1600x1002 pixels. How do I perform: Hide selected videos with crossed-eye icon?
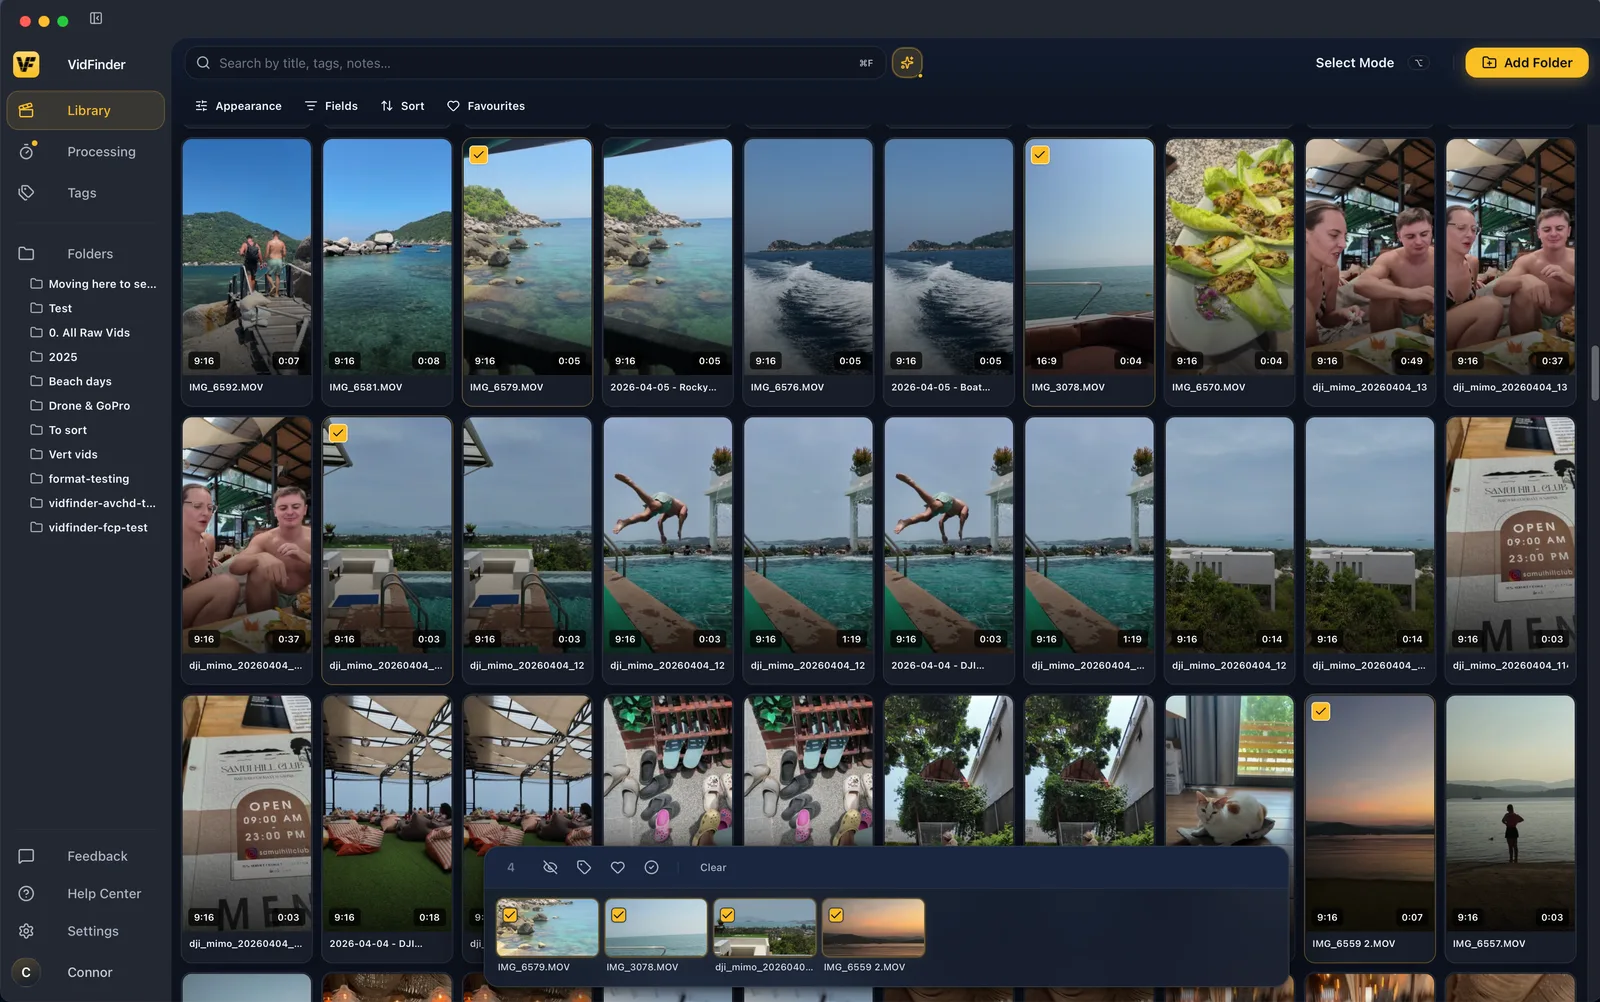click(550, 867)
